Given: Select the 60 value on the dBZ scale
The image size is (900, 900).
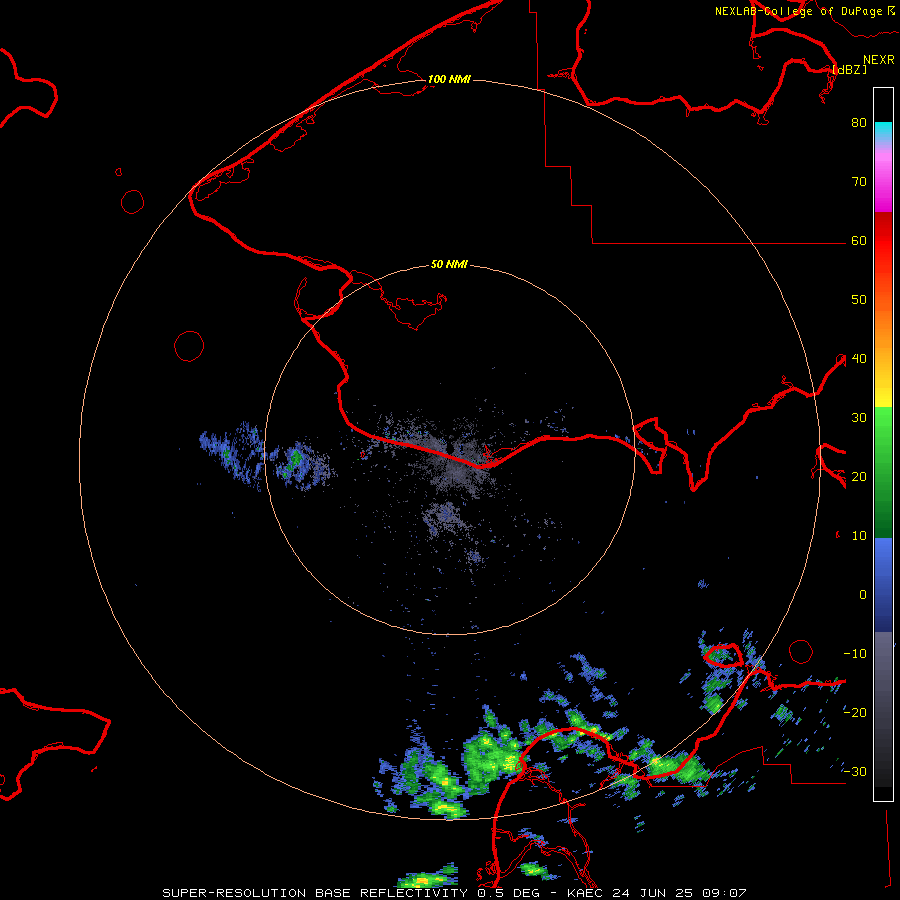Looking at the screenshot, I should 859,241.
